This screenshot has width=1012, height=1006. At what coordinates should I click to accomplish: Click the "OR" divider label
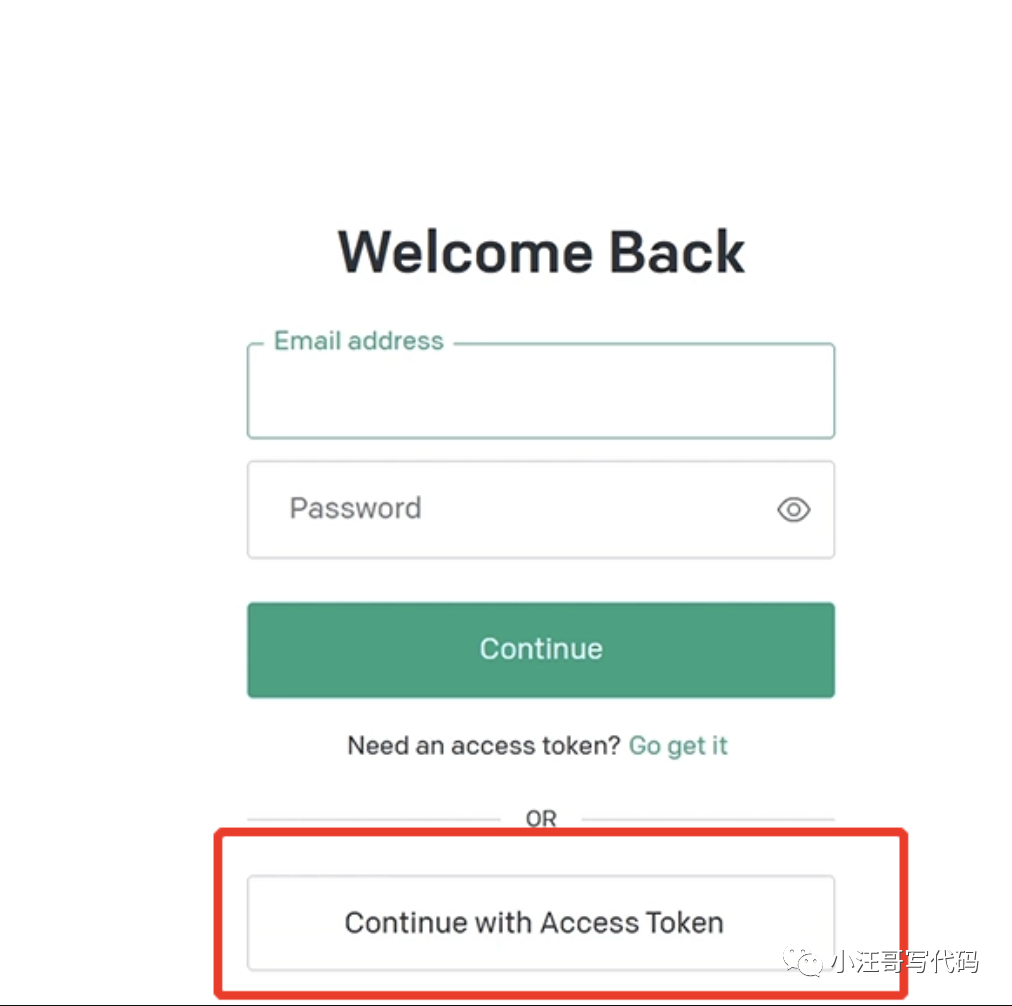(541, 819)
